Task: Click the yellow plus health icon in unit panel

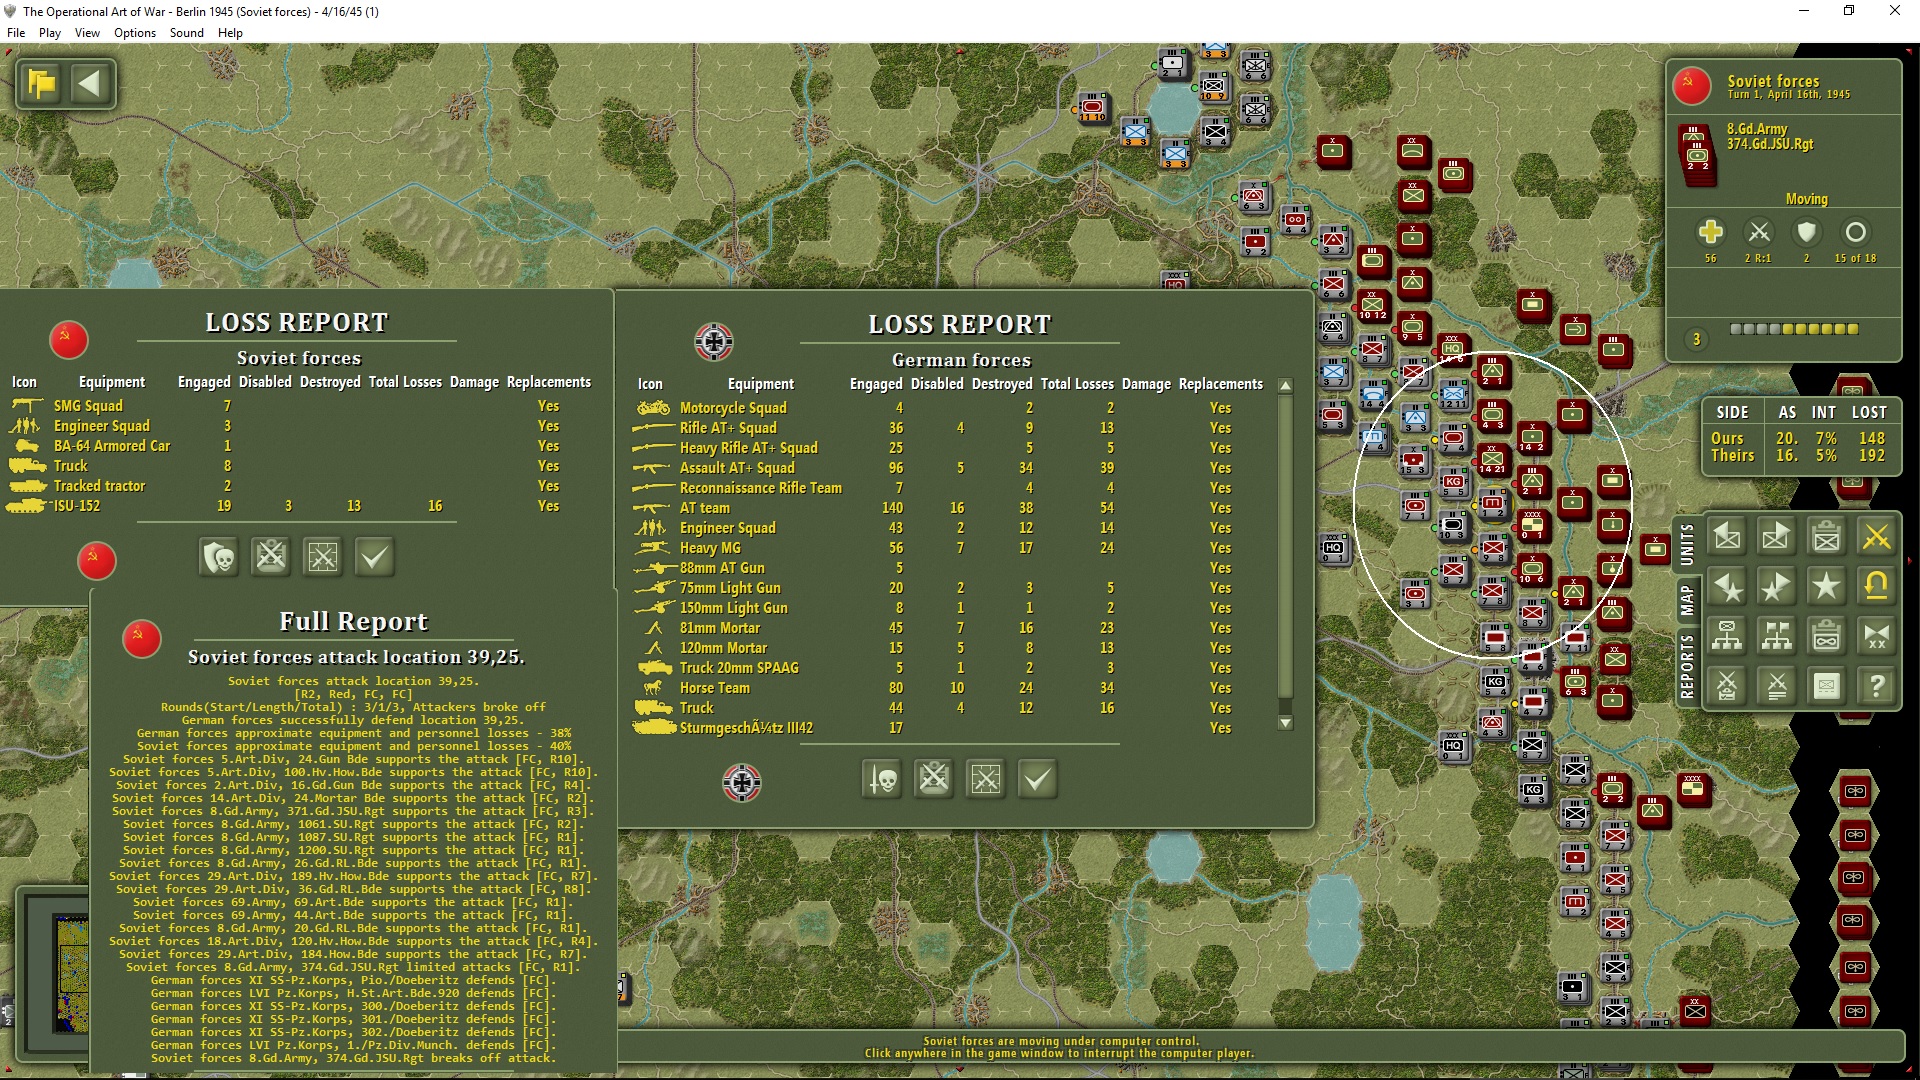Action: [x=1710, y=232]
